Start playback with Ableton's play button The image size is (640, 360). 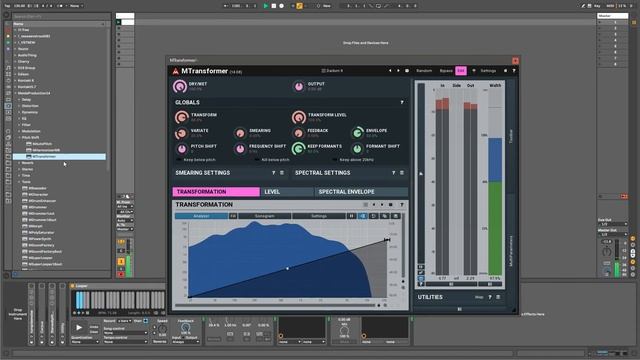coord(266,6)
